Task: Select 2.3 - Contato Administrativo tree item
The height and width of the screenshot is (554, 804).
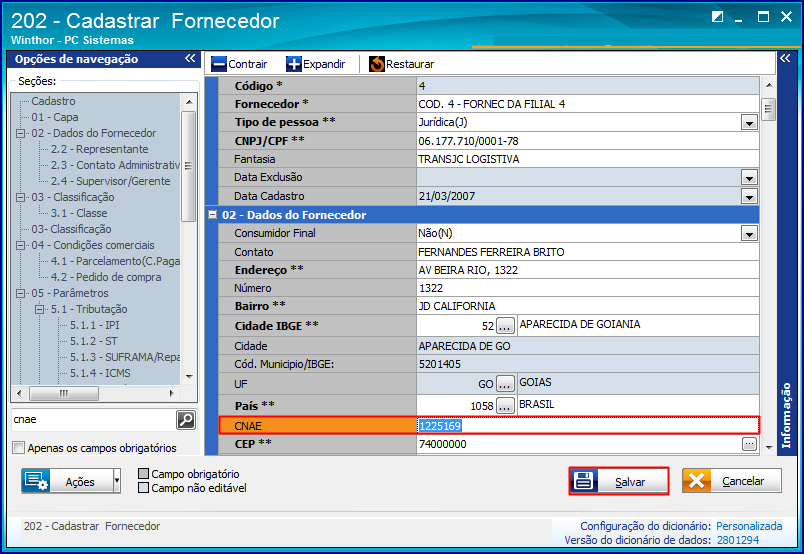Action: click(115, 165)
